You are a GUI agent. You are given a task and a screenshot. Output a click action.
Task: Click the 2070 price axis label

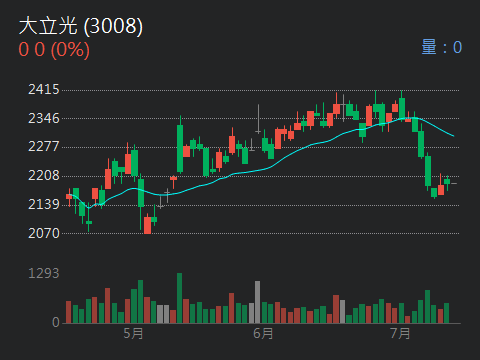tap(44, 233)
